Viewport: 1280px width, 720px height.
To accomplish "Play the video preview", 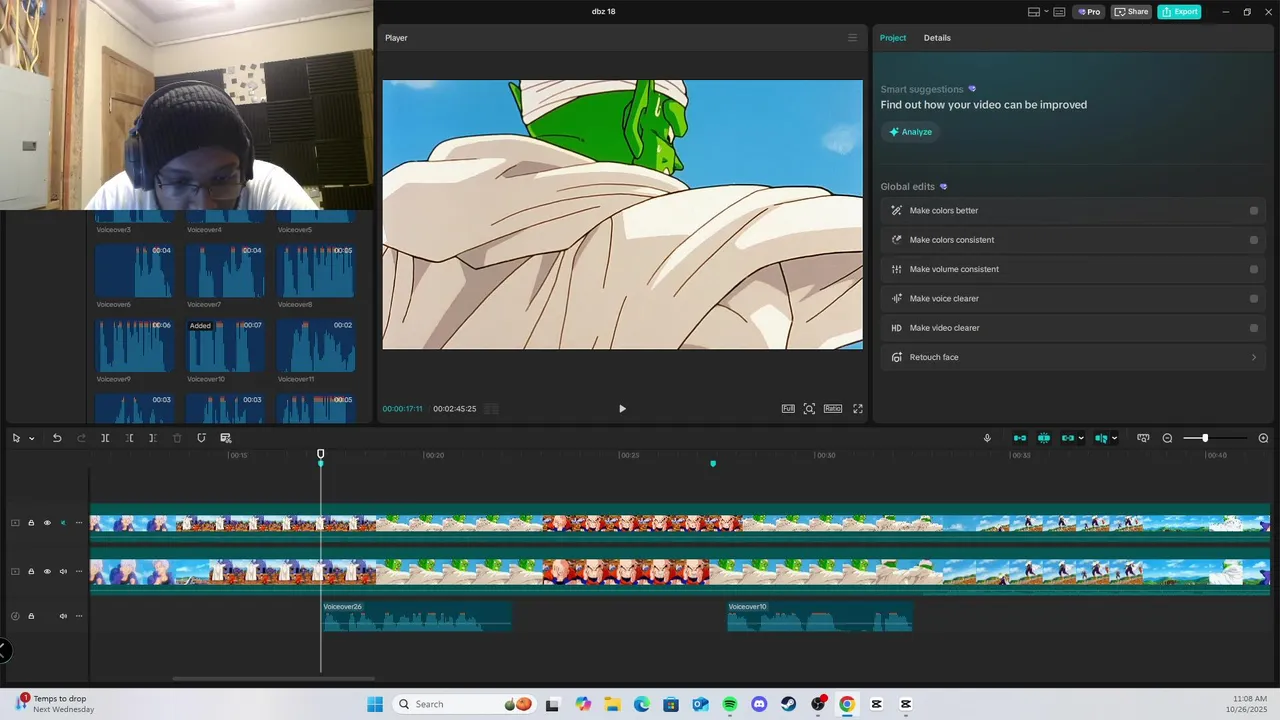I will pos(622,409).
